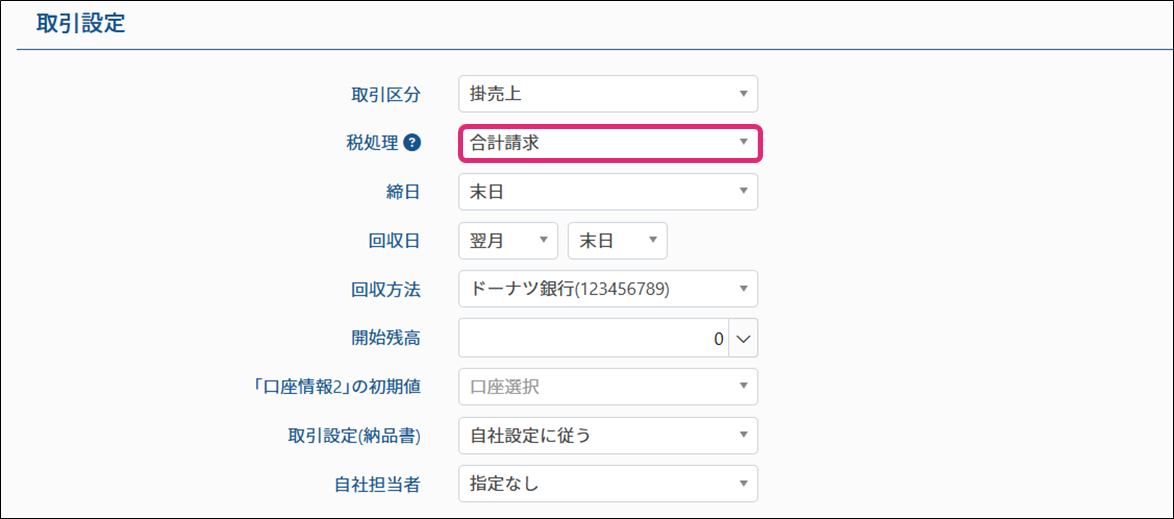Click the 締日 field label
This screenshot has width=1174, height=519.
click(403, 192)
